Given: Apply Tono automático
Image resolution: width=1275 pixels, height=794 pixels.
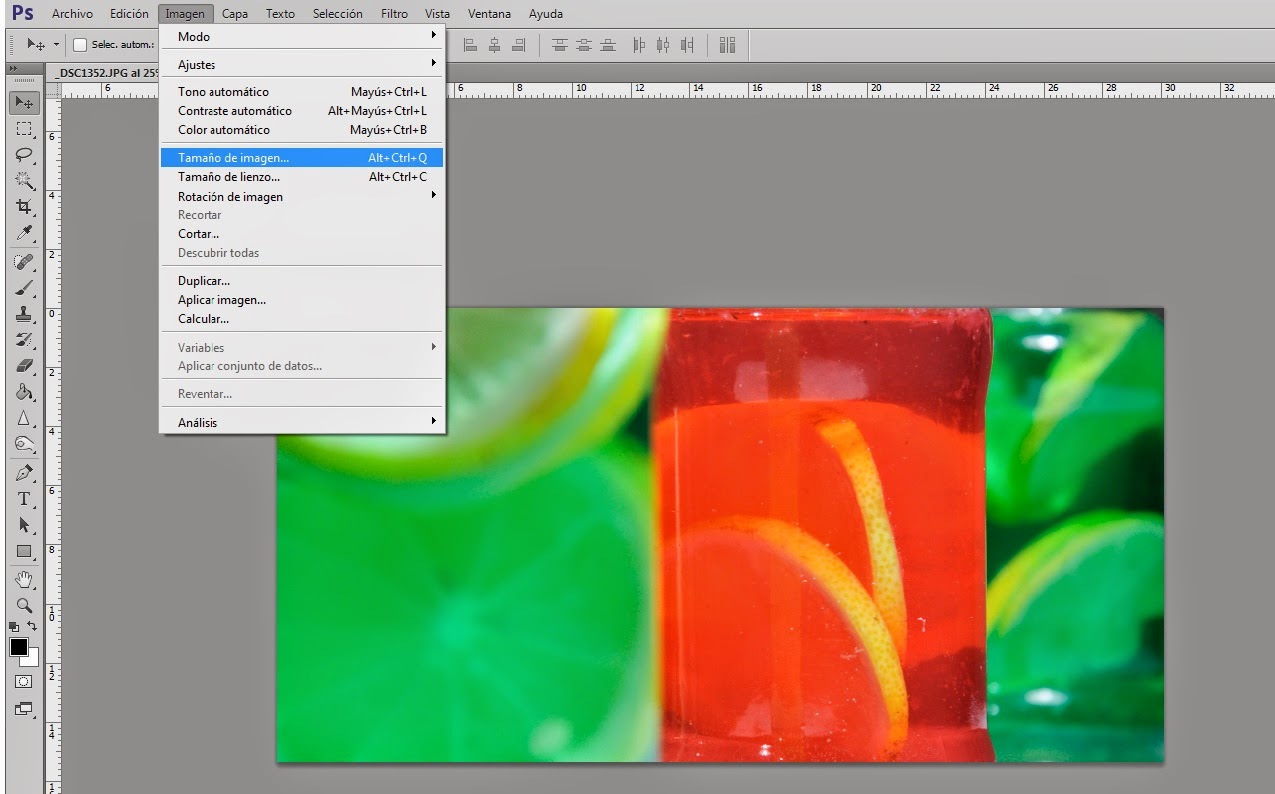Looking at the screenshot, I should pos(301,92).
